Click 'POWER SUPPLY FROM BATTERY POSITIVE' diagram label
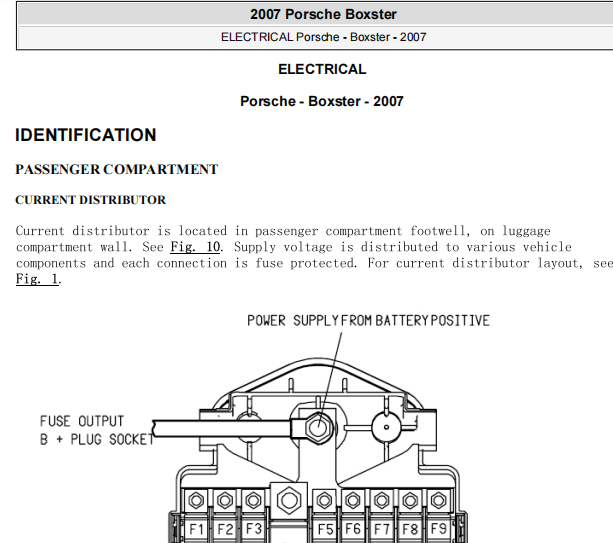 pos(368,321)
